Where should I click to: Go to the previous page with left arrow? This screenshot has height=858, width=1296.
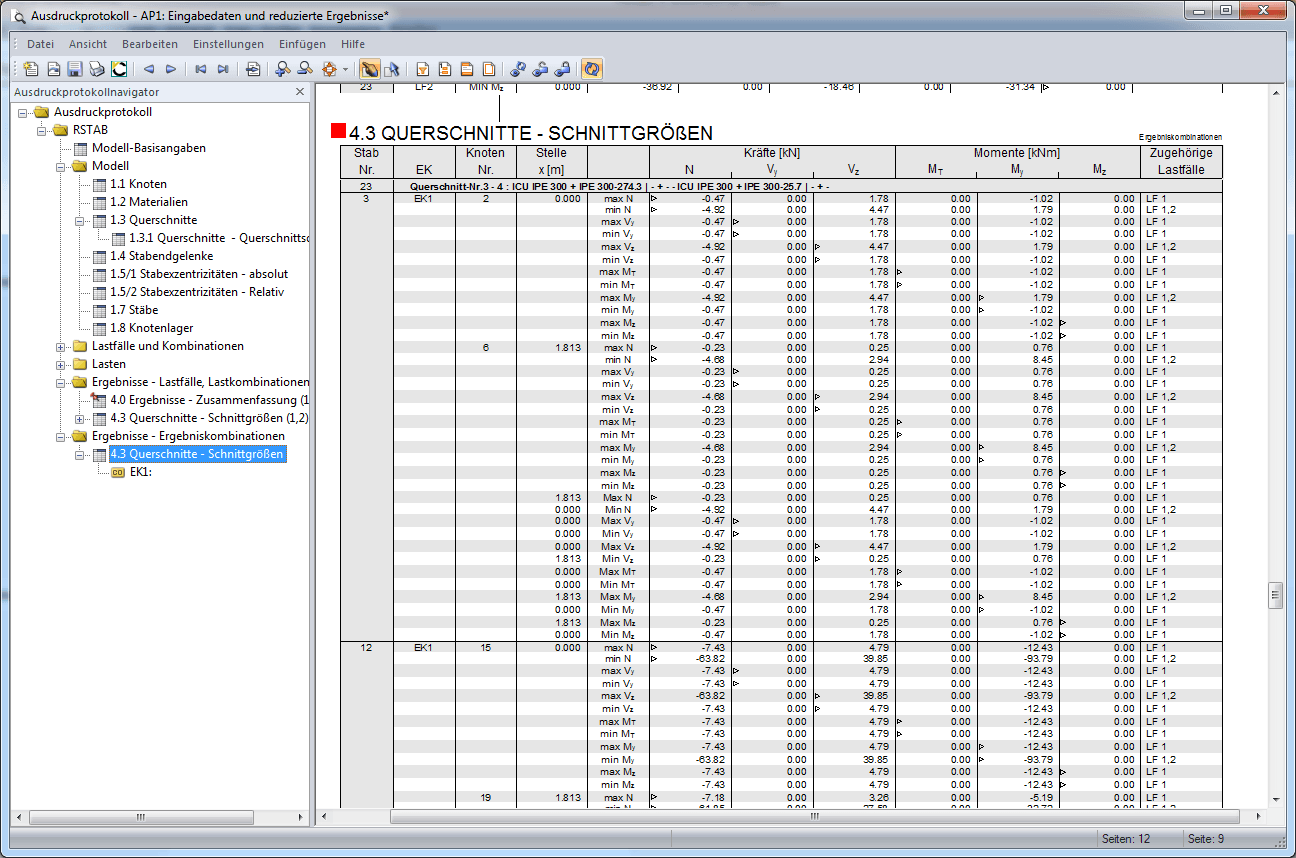tap(149, 69)
